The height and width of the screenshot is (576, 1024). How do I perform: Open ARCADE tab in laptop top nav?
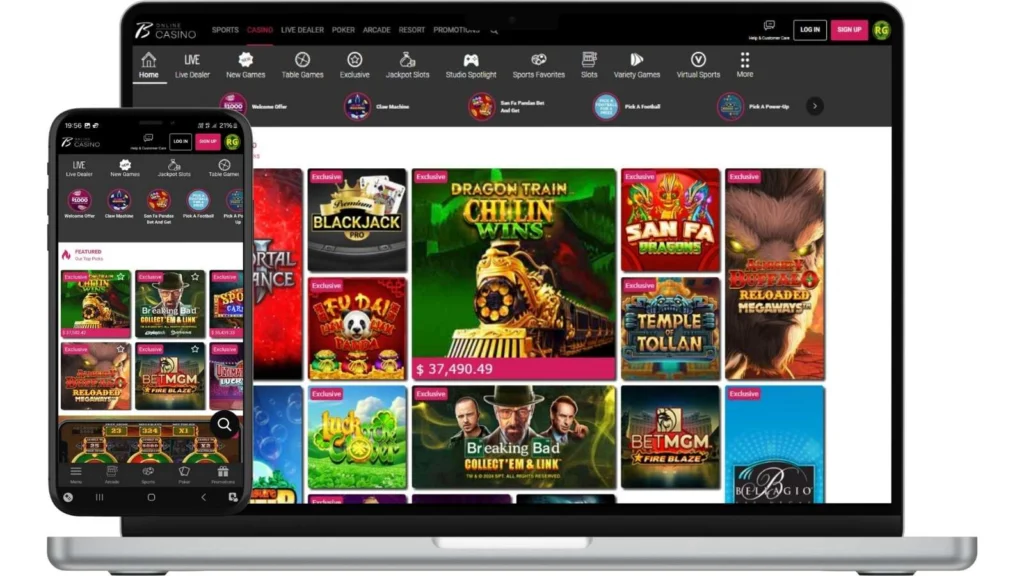[377, 30]
